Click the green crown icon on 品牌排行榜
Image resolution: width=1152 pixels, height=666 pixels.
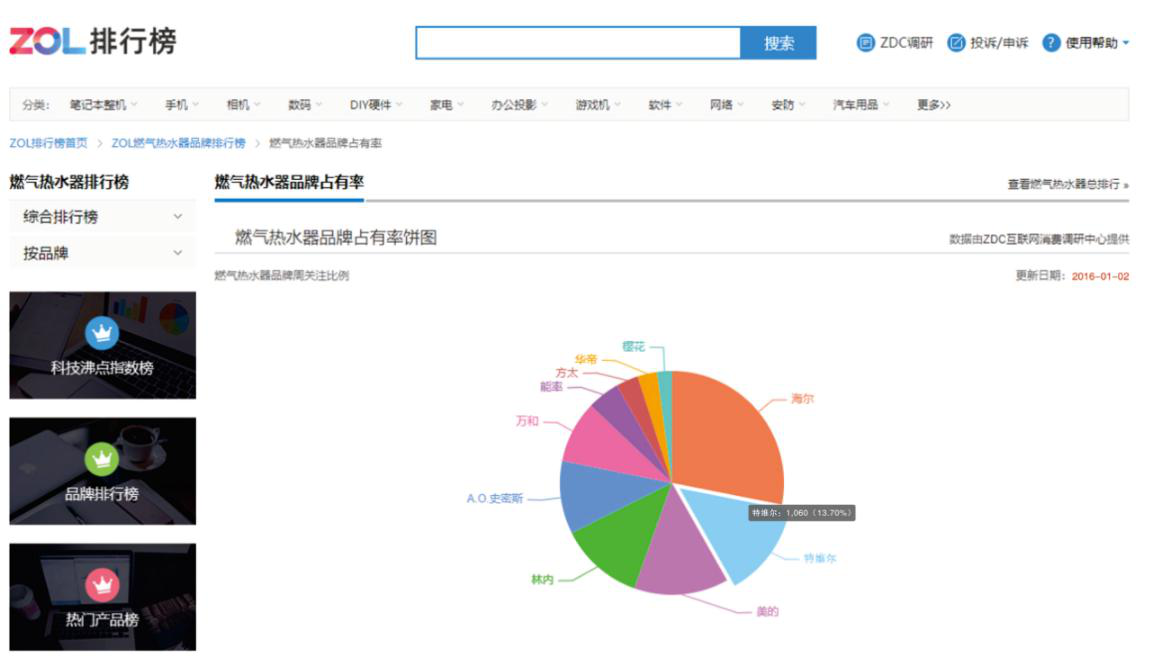coord(102,459)
